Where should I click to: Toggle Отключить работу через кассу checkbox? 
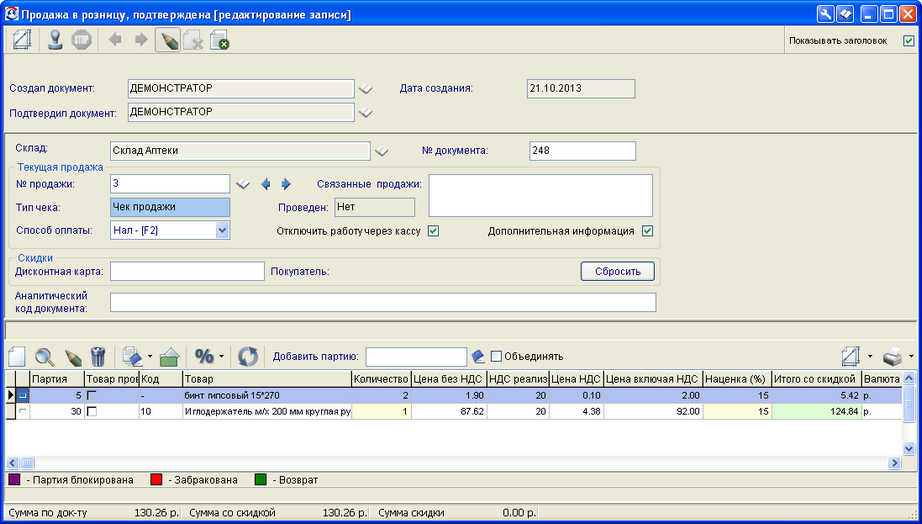click(433, 231)
